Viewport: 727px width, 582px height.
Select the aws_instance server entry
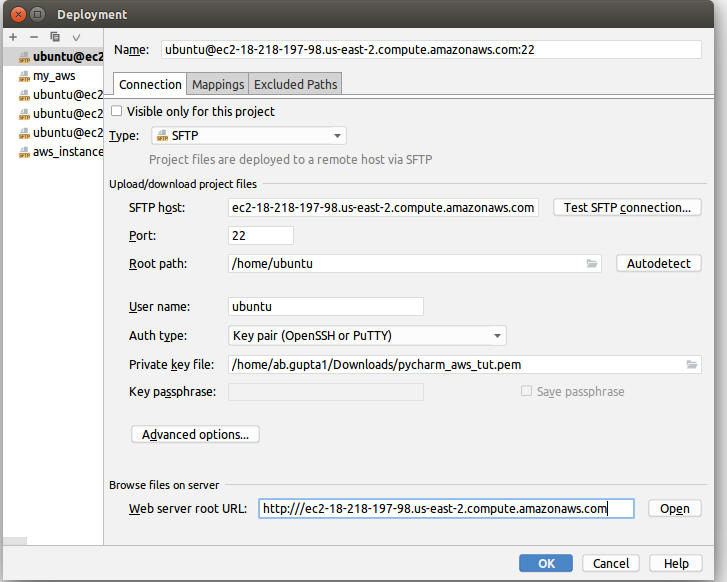tap(53, 152)
